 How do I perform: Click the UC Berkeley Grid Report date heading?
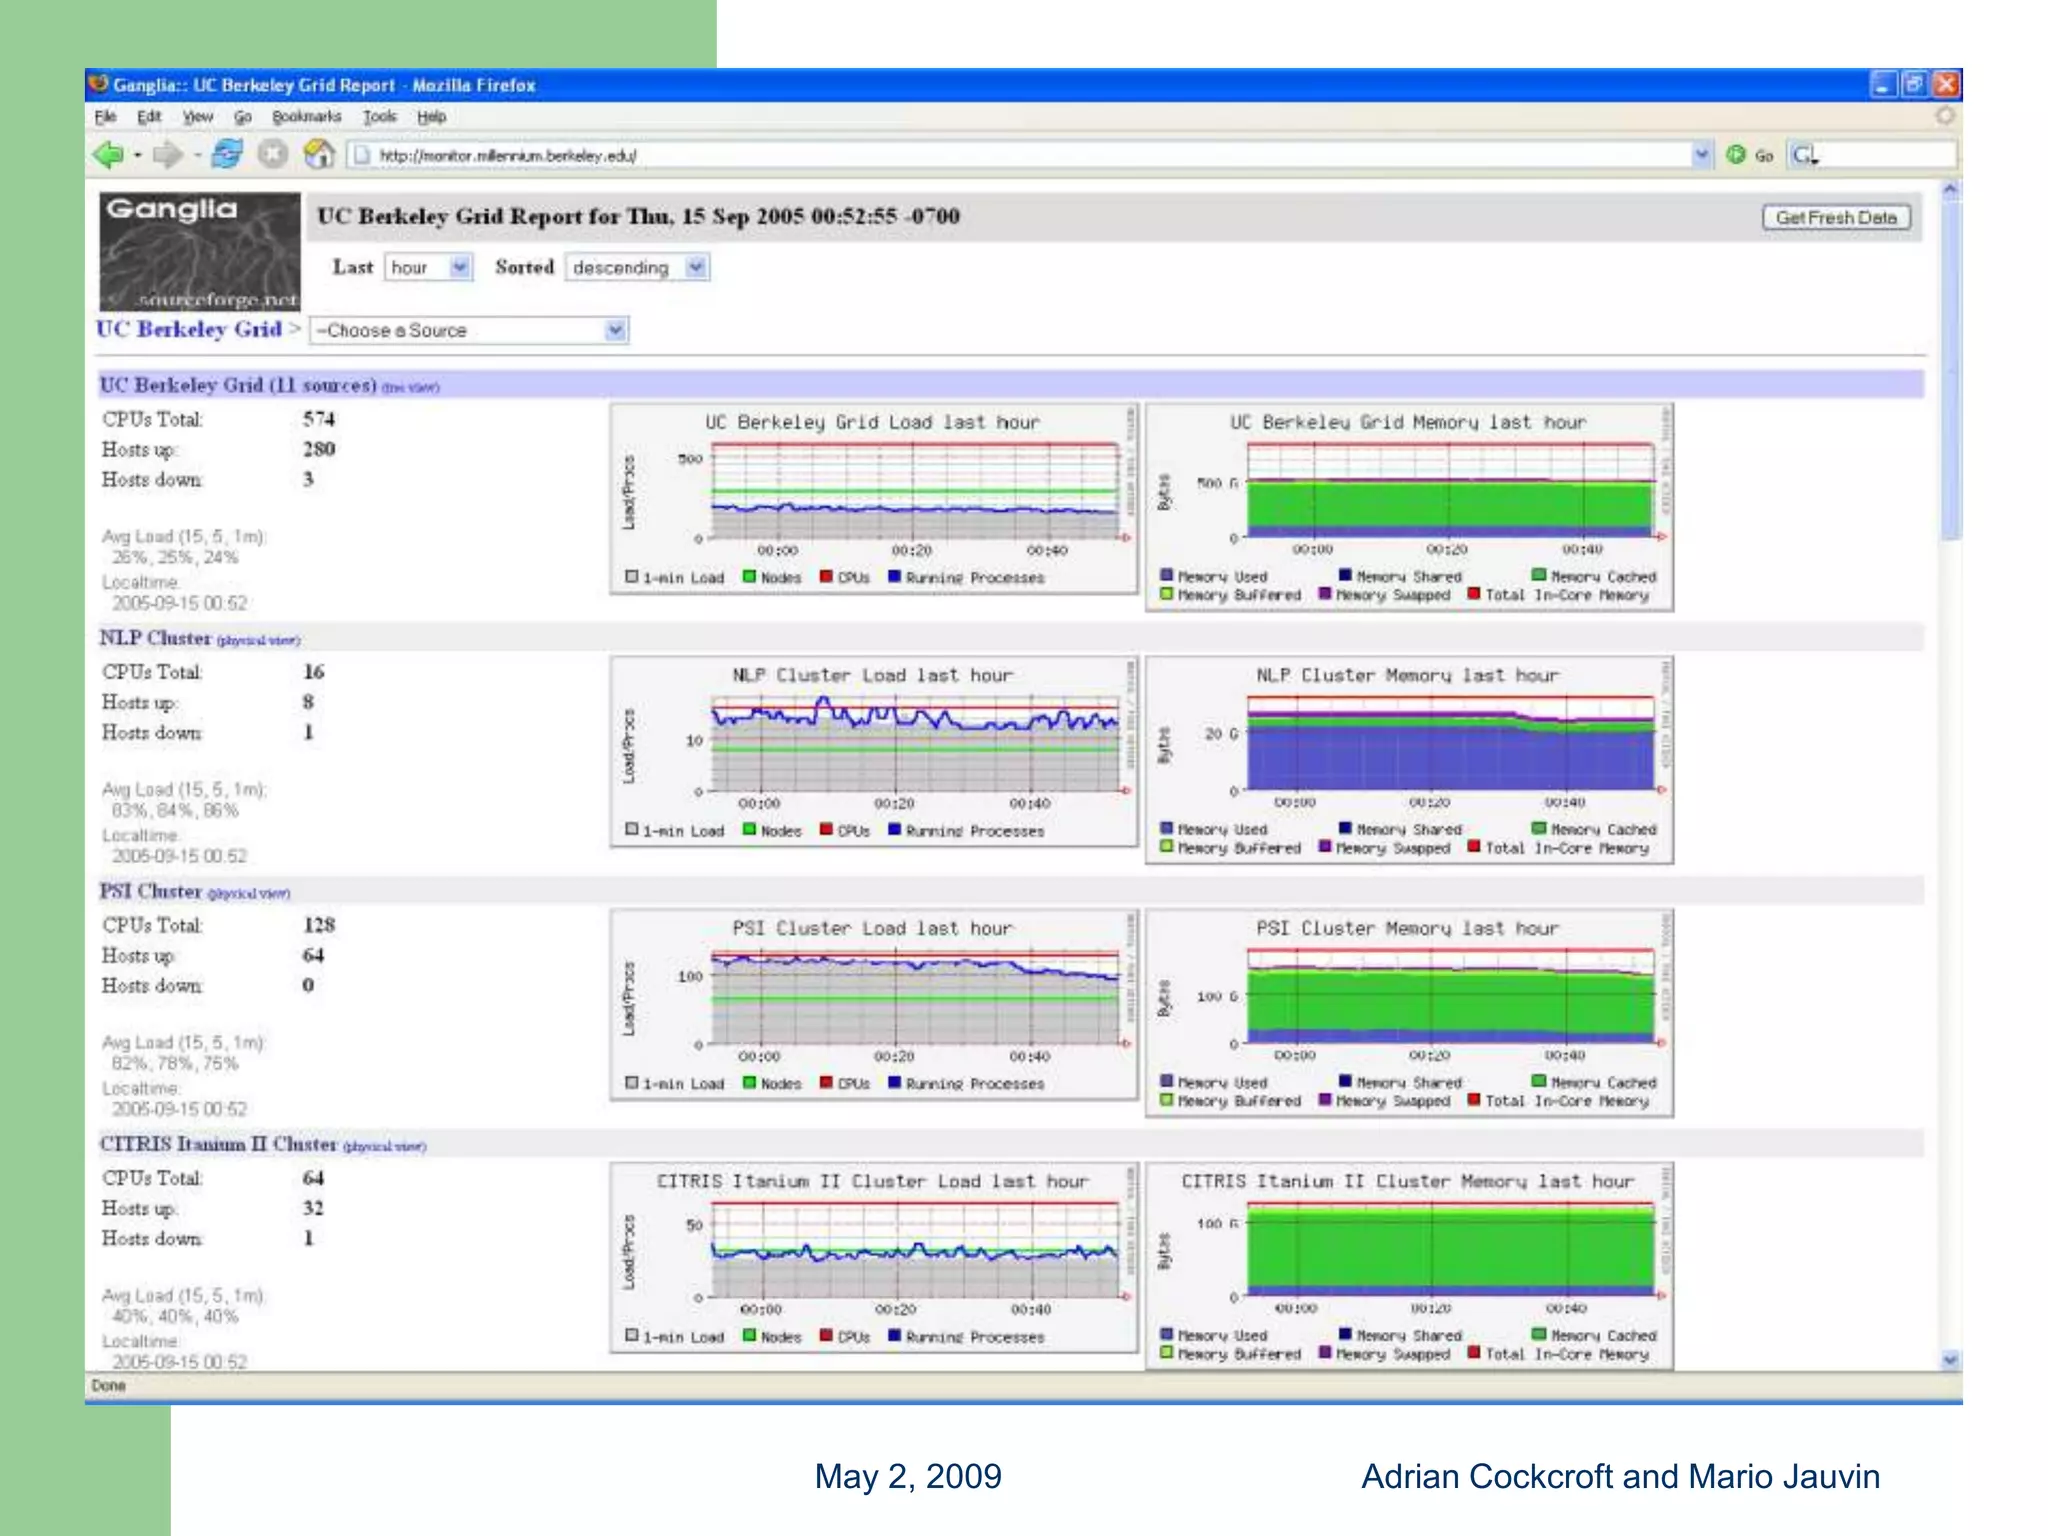638,216
